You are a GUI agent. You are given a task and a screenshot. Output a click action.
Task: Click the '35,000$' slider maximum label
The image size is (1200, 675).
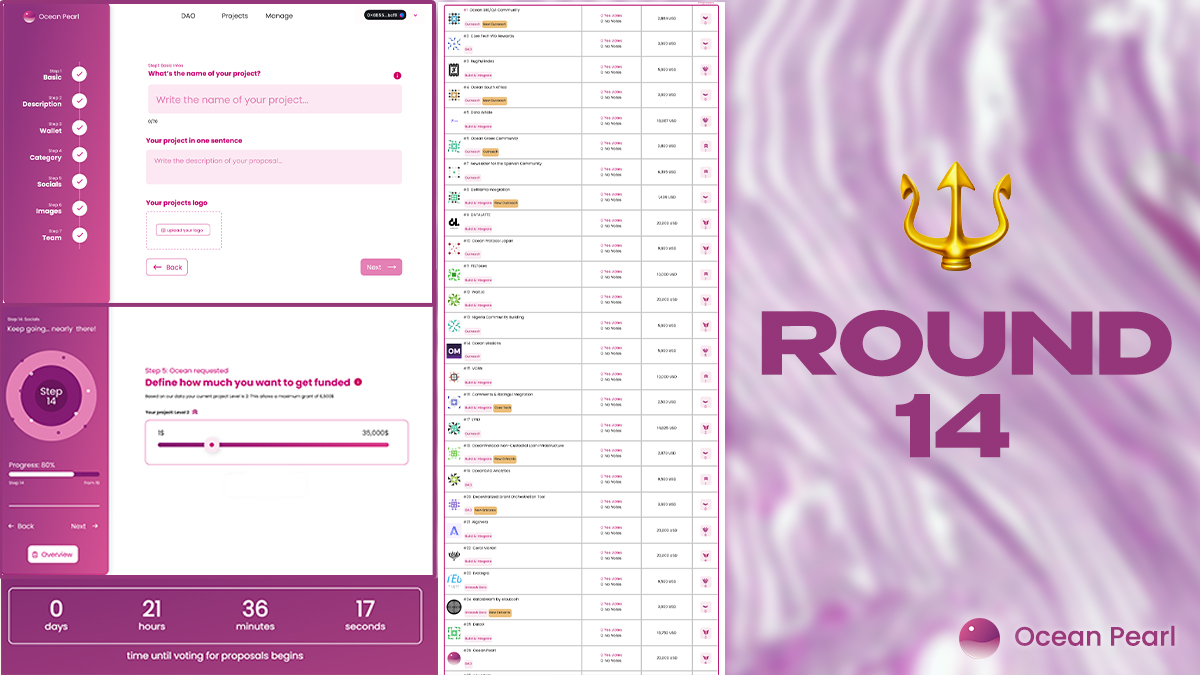376,433
